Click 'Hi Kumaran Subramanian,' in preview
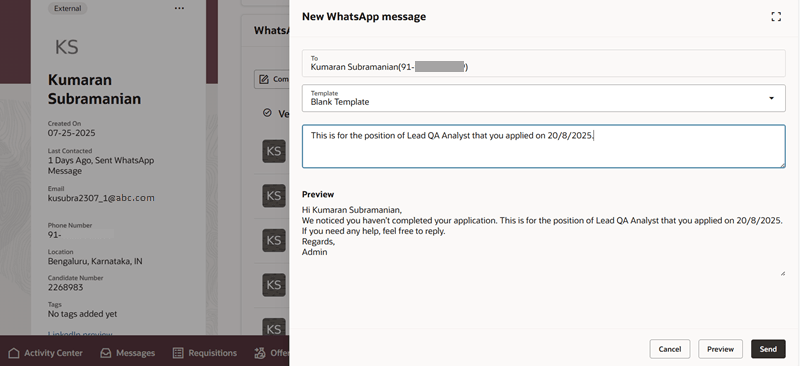Image resolution: width=800 pixels, height=366 pixels. tap(352, 210)
